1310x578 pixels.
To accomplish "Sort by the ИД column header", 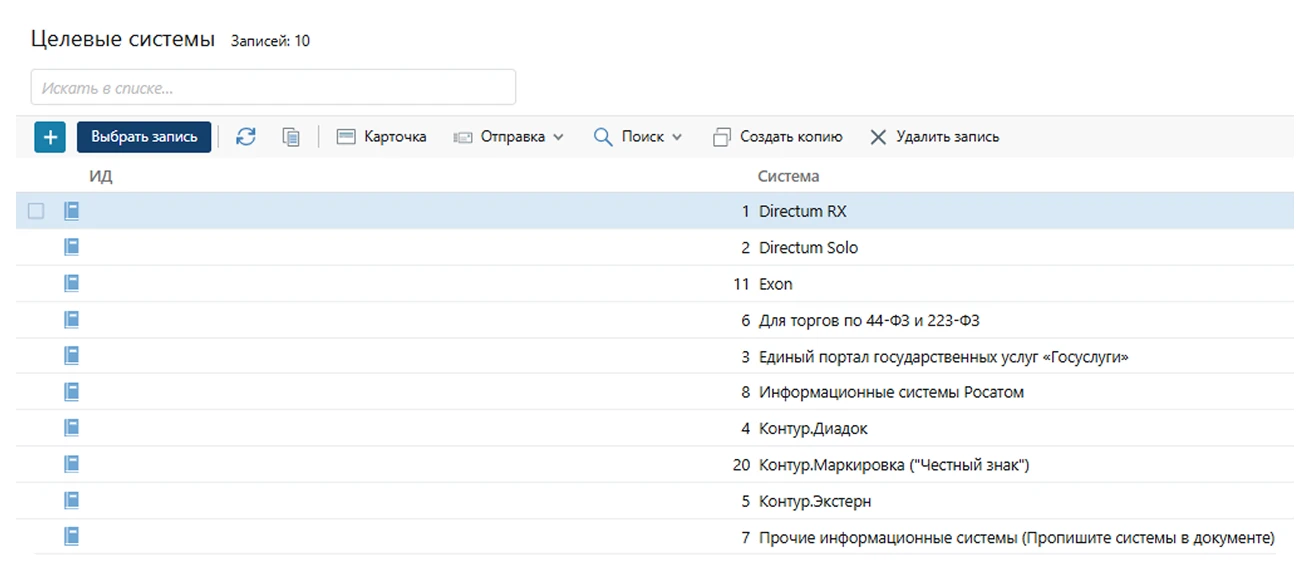I will point(100,176).
